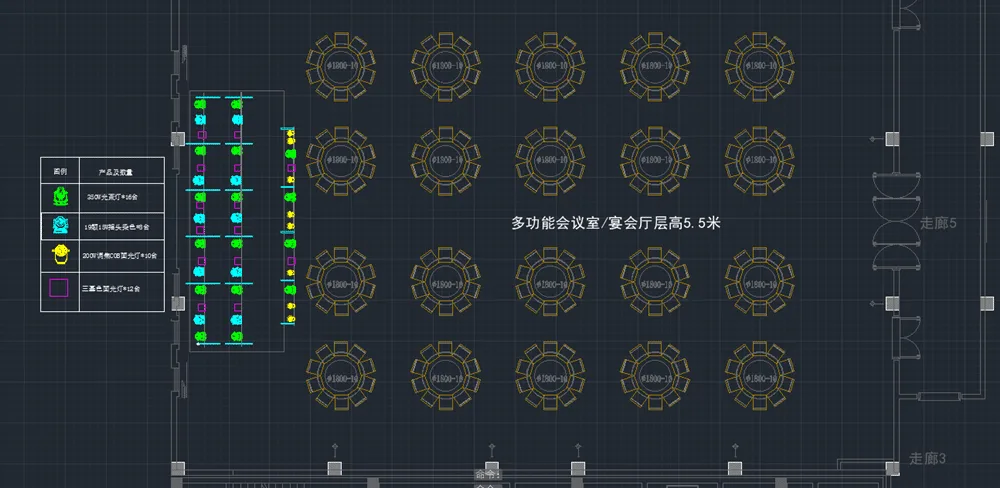1000x488 pixels.
Task: Select the 走廊5 corridor label
Action: 938,223
